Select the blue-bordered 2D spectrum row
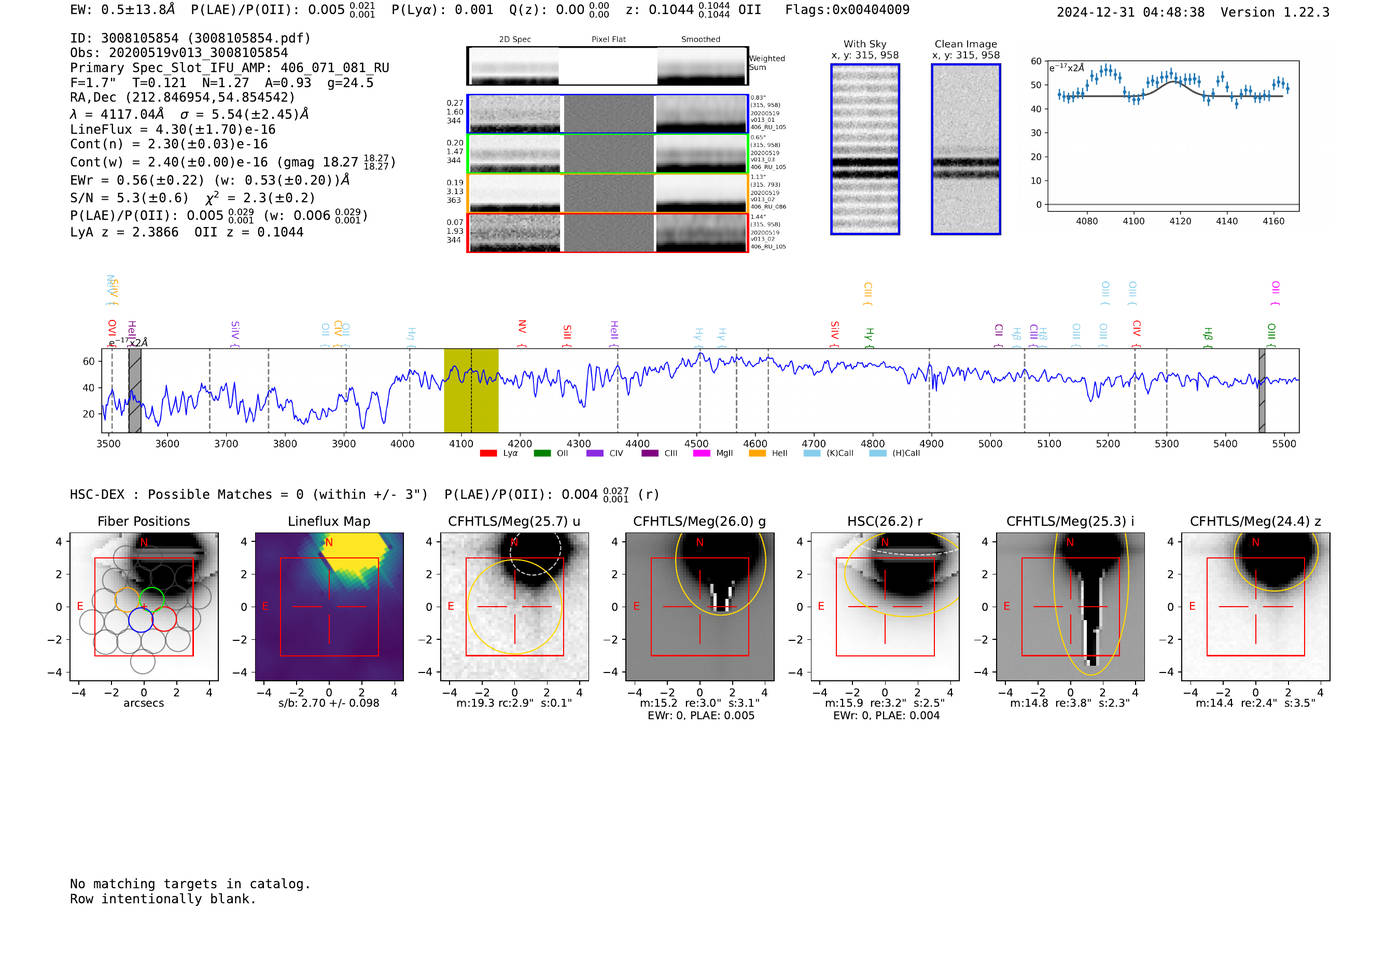This screenshot has width=1400, height=953. point(607,114)
